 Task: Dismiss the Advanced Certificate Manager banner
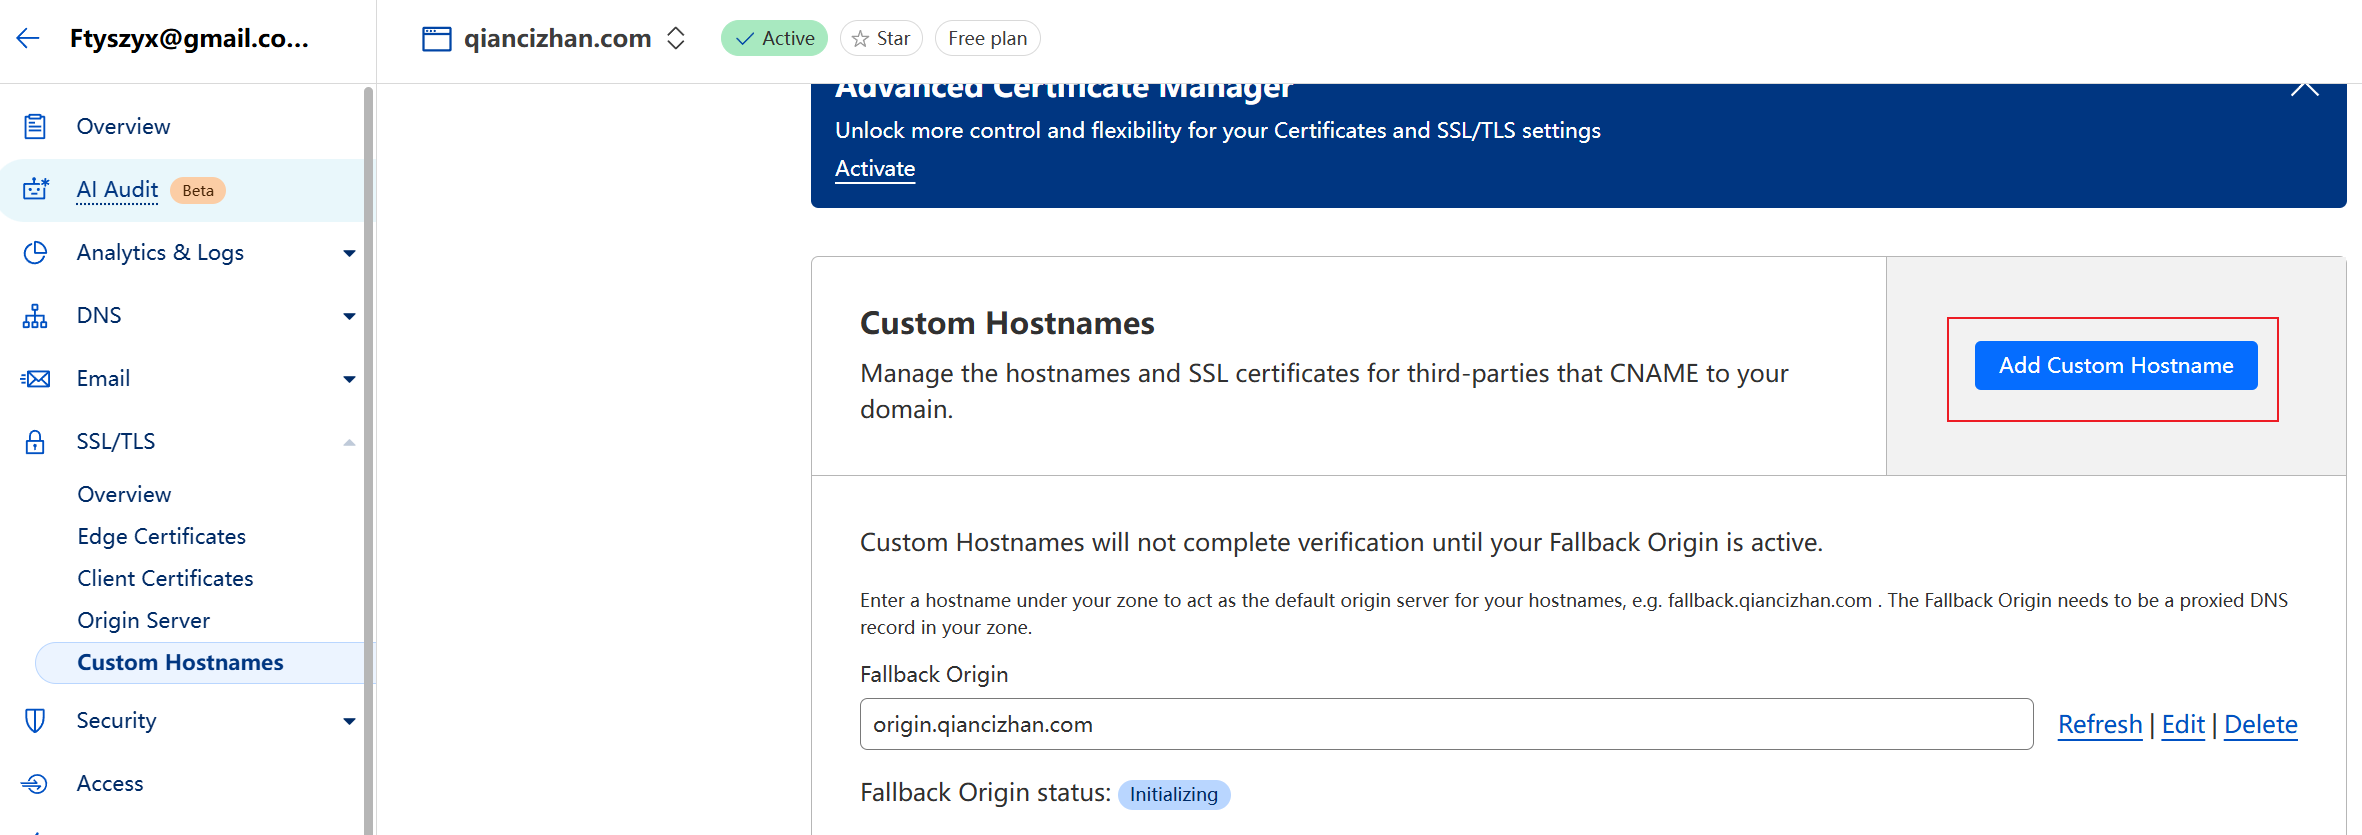[2304, 88]
